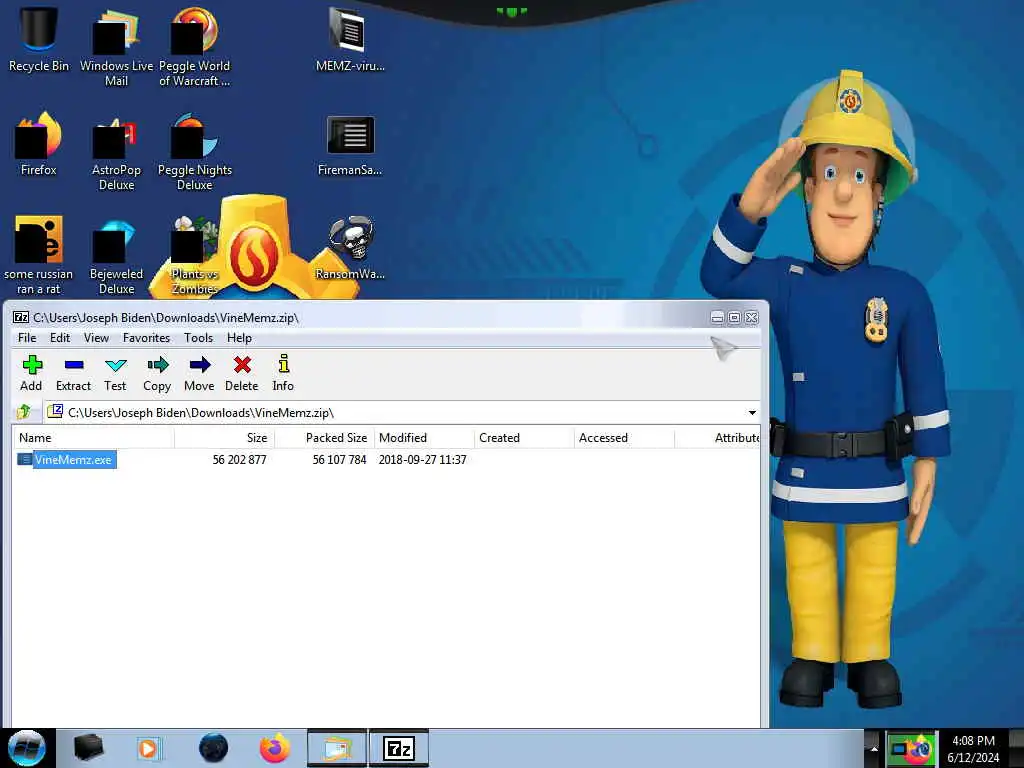This screenshot has width=1024, height=768.
Task: Sort files by Size column header
Action: click(x=224, y=438)
